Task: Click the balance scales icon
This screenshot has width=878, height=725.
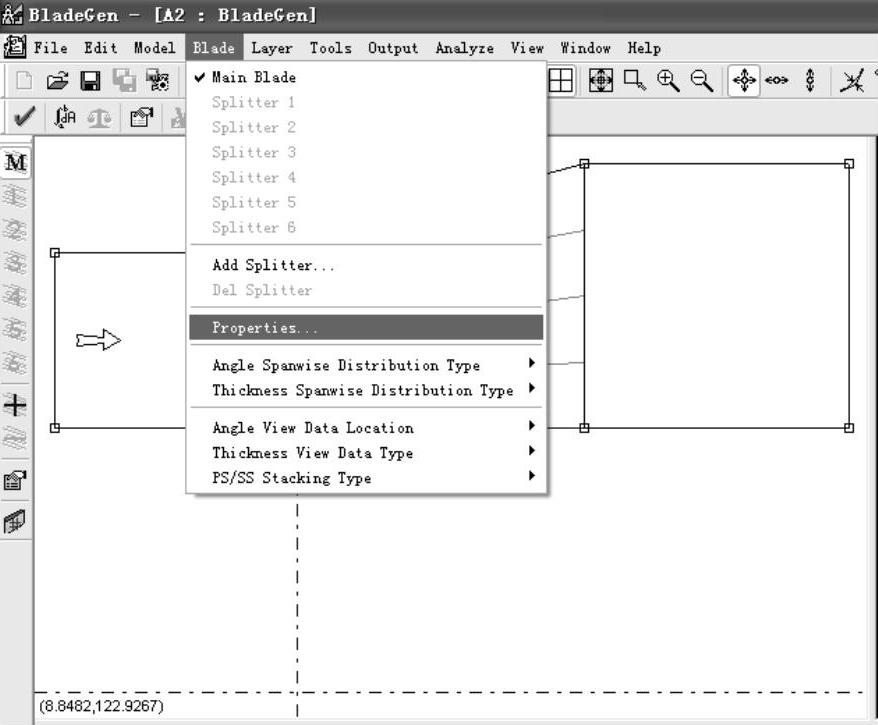Action: (100, 117)
